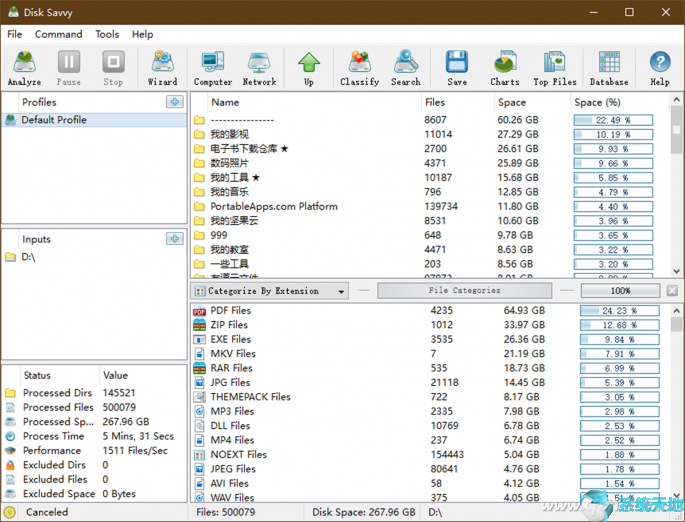Open the Tools menu
This screenshot has width=685, height=522.
[x=107, y=34]
